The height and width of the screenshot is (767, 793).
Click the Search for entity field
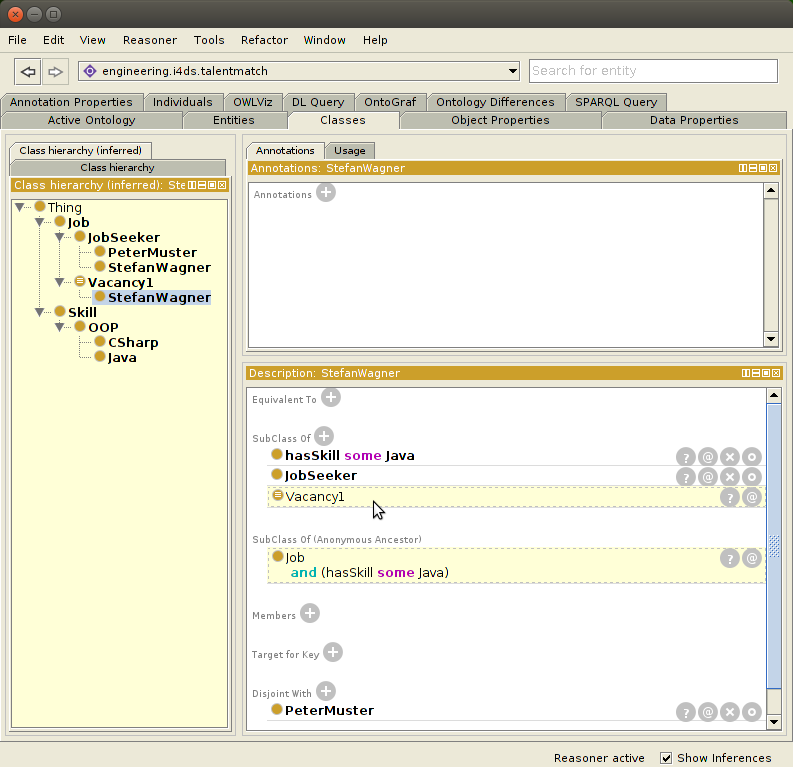click(x=652, y=71)
